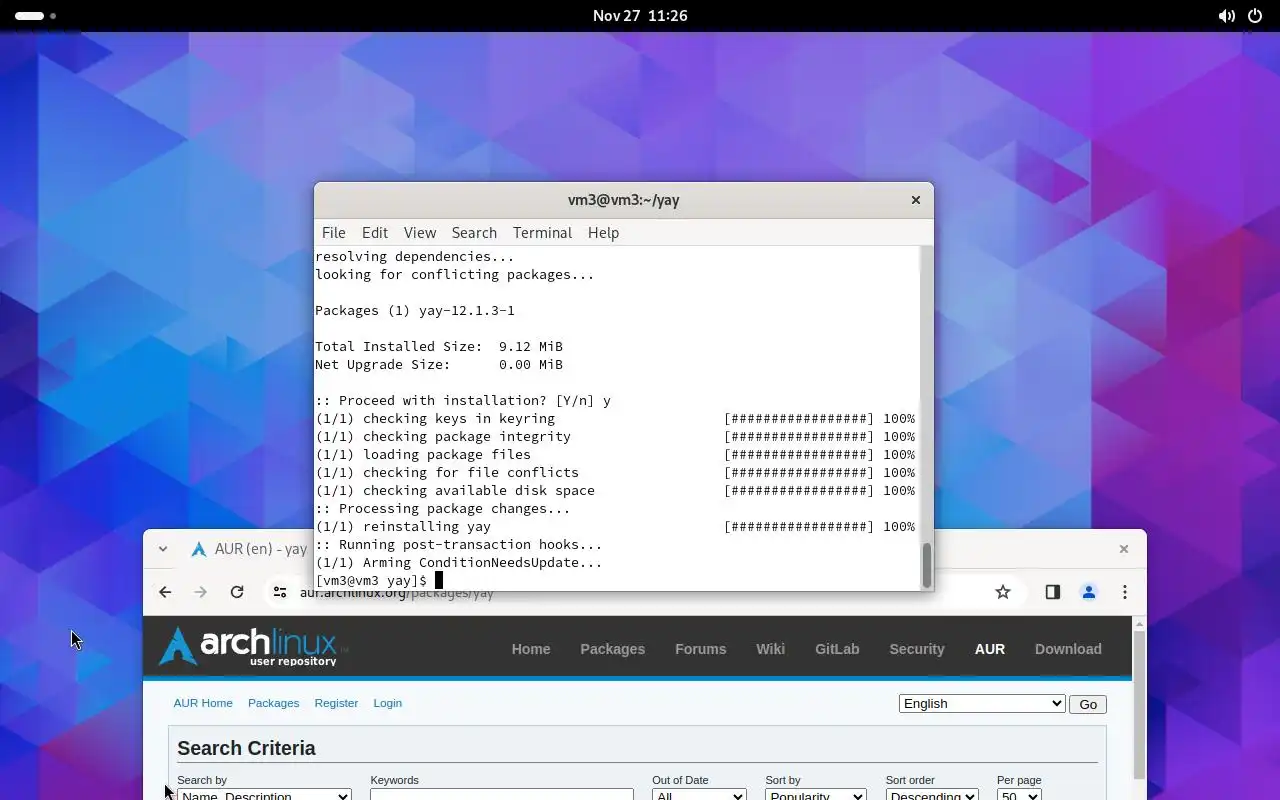Open the power icon system menu
Viewport: 1280px width, 800px height.
(x=1255, y=16)
